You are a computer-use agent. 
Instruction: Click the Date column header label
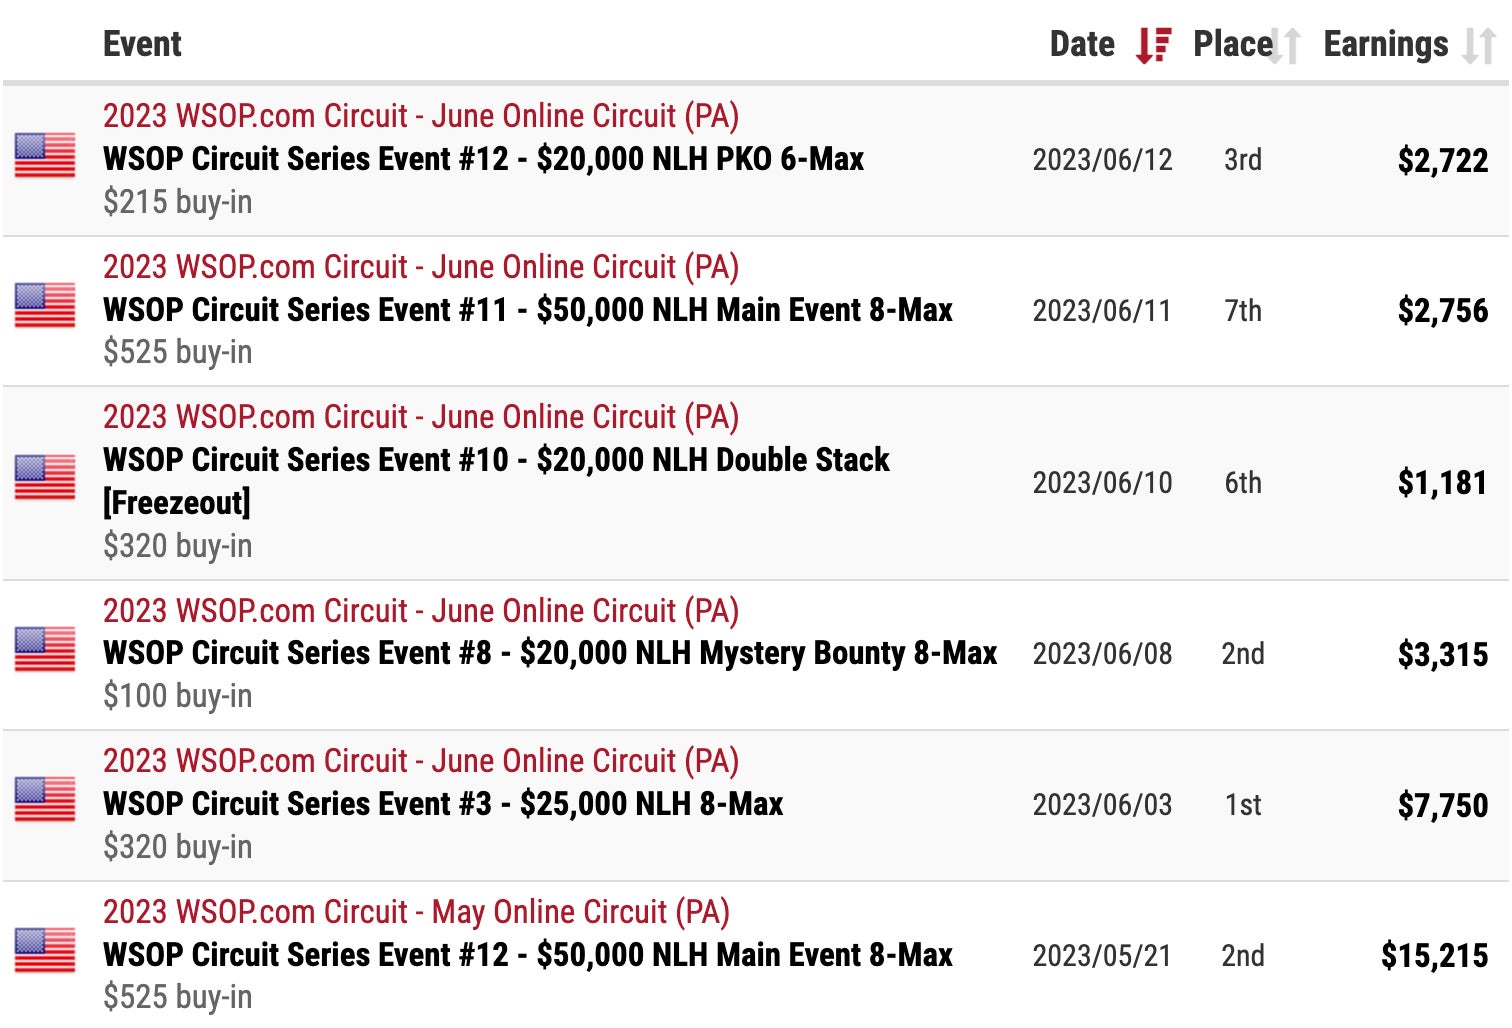pos(1082,44)
